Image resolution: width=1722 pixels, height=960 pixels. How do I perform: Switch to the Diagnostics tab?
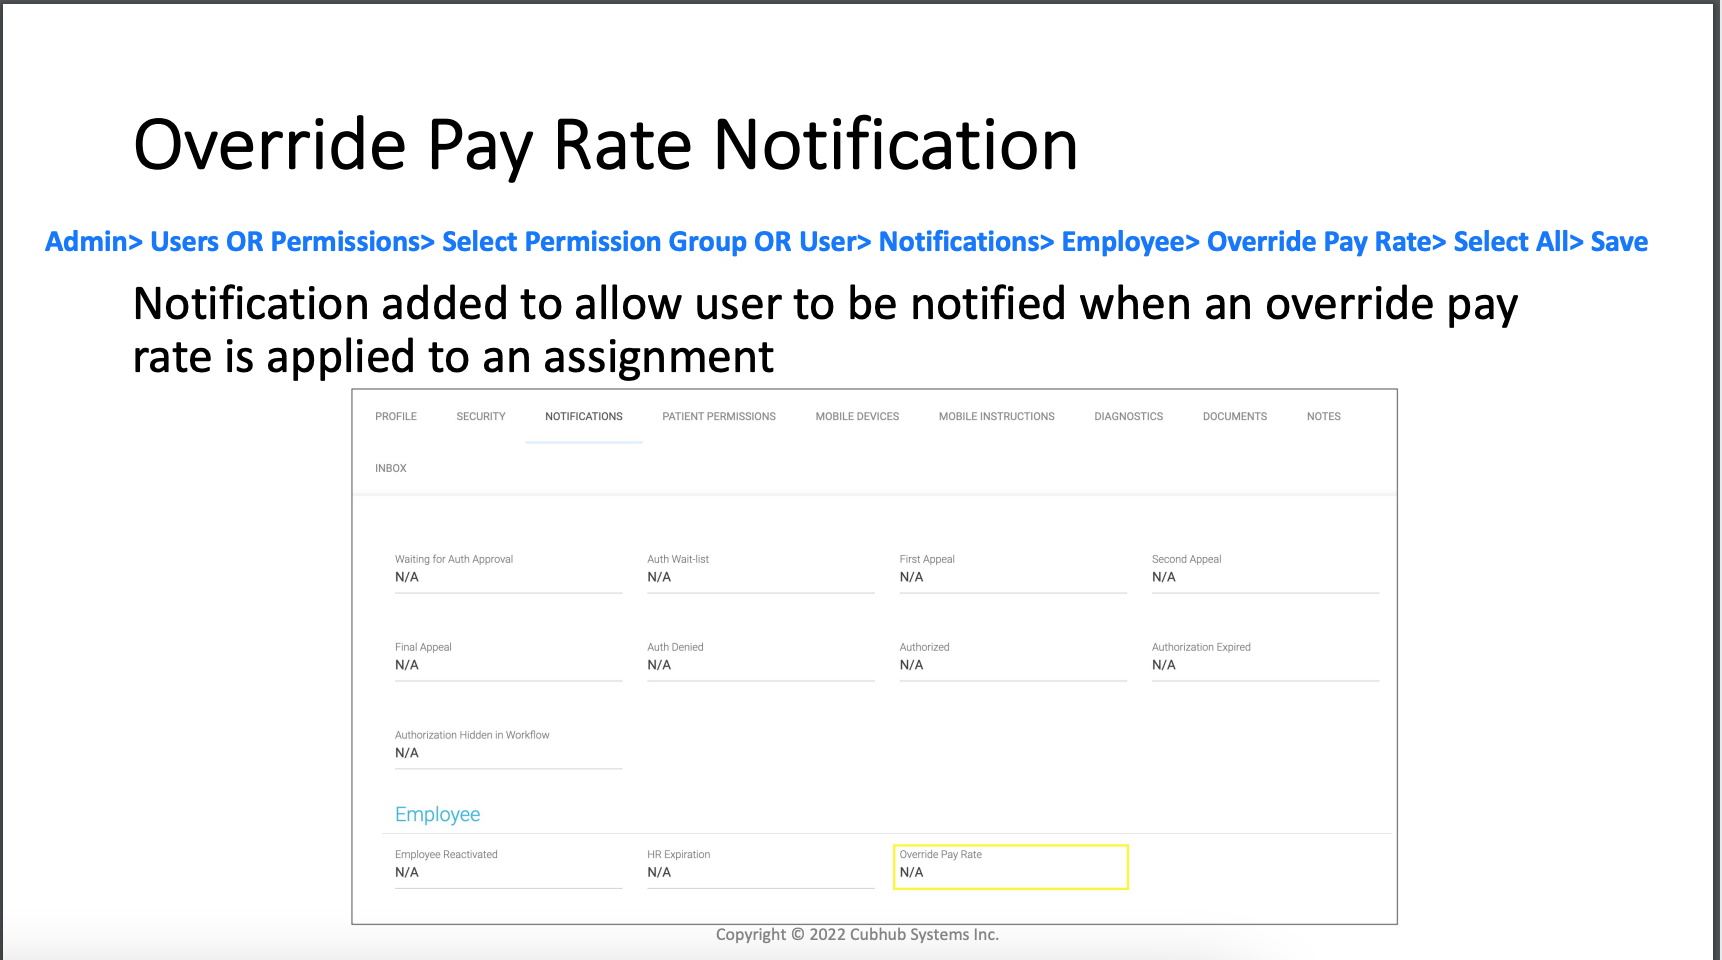pos(1129,416)
